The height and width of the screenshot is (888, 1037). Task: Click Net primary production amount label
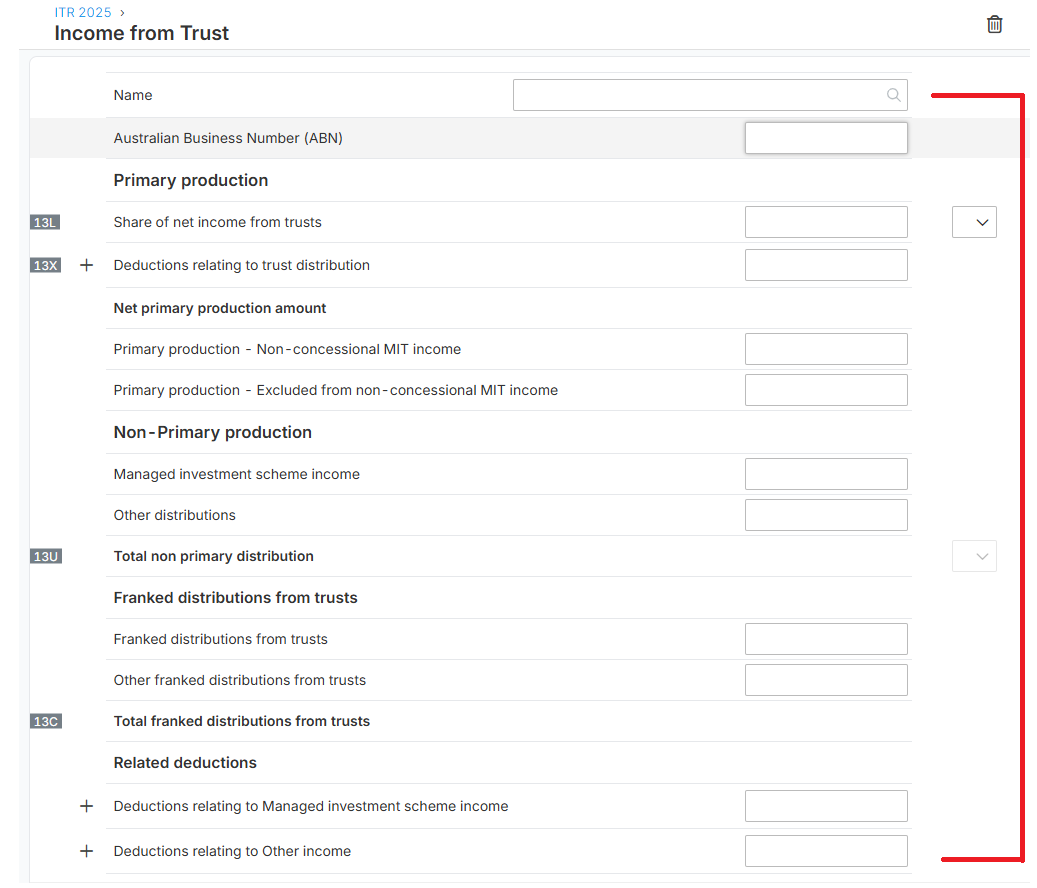(220, 308)
